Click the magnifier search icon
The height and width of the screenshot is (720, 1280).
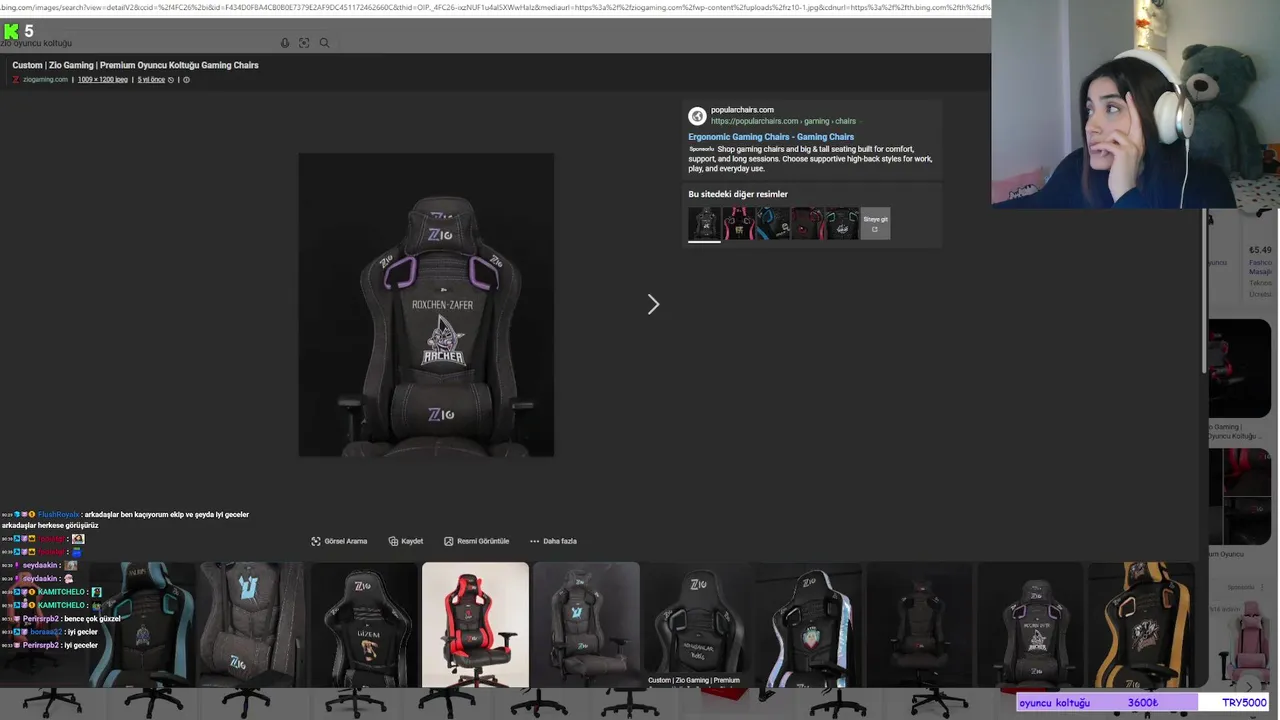[324, 43]
